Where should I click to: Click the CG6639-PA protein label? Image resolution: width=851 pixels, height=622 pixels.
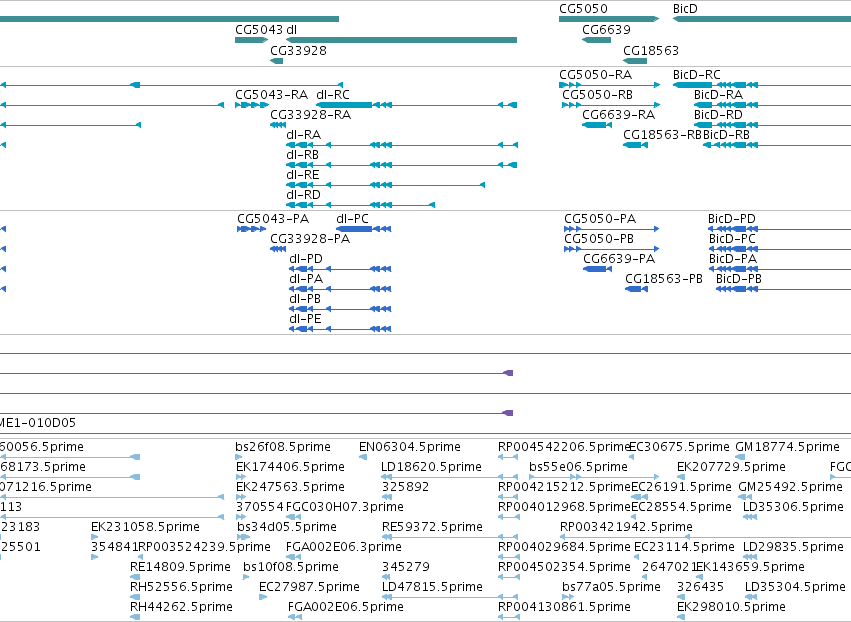[x=619, y=259]
